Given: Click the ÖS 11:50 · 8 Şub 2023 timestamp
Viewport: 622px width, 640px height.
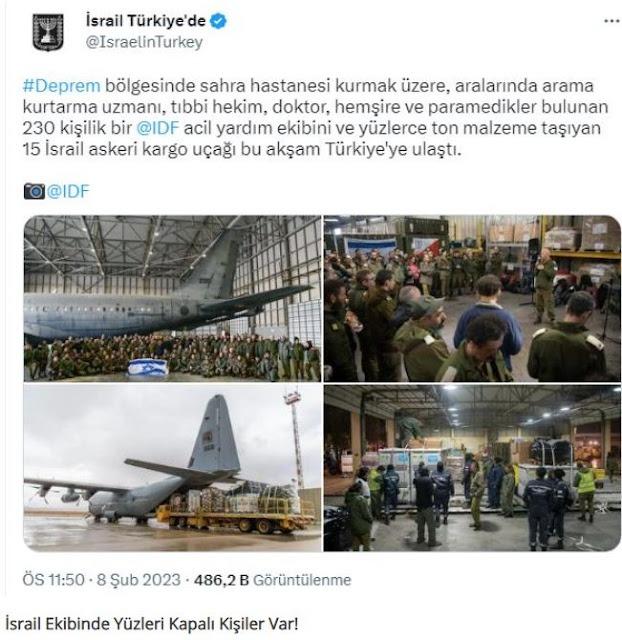Looking at the screenshot, I should [102, 580].
